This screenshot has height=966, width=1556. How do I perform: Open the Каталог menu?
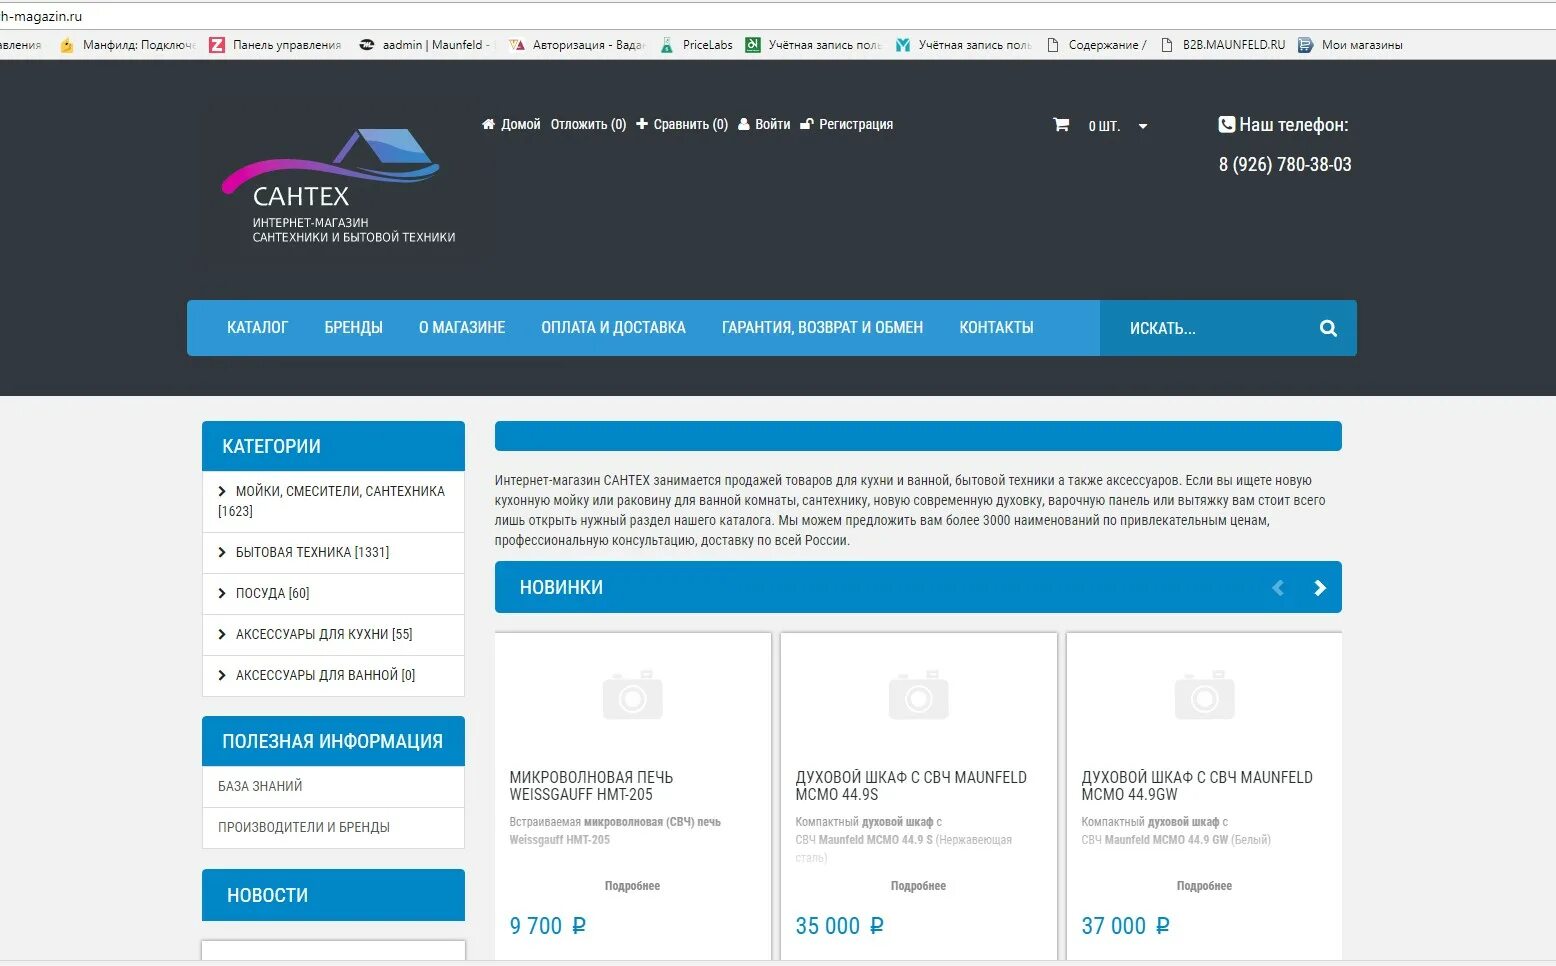point(257,328)
